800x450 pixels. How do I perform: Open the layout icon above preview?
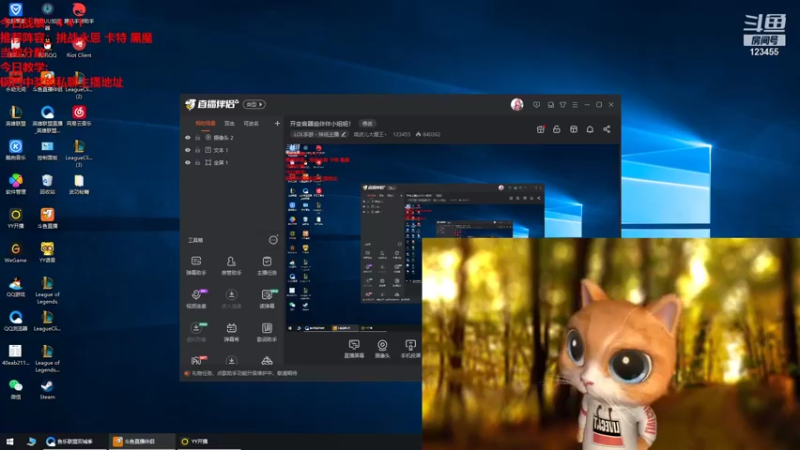click(573, 129)
